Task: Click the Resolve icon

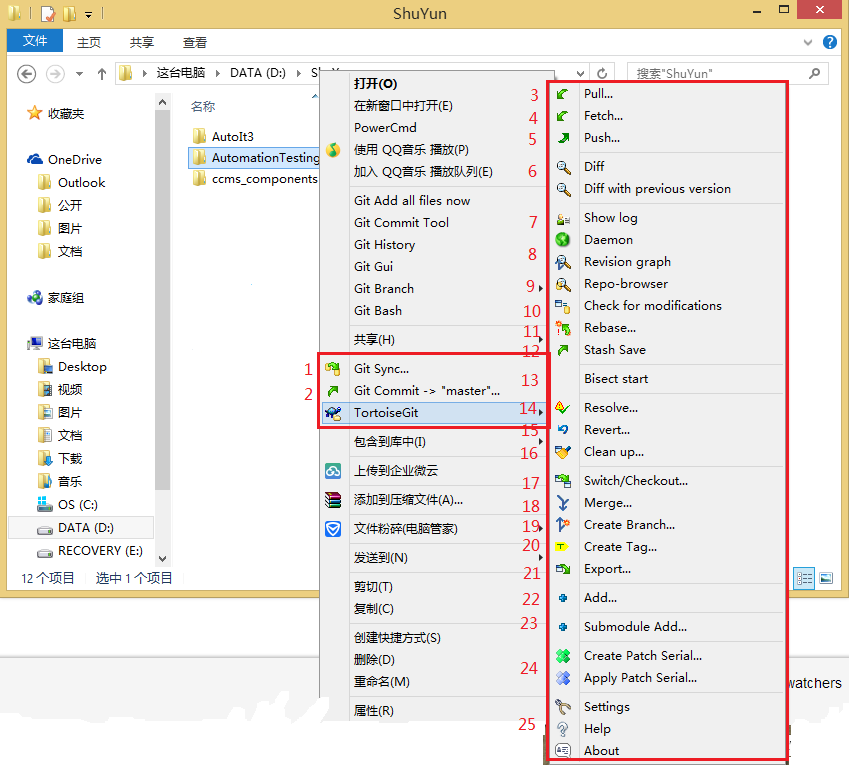Action: [x=563, y=408]
